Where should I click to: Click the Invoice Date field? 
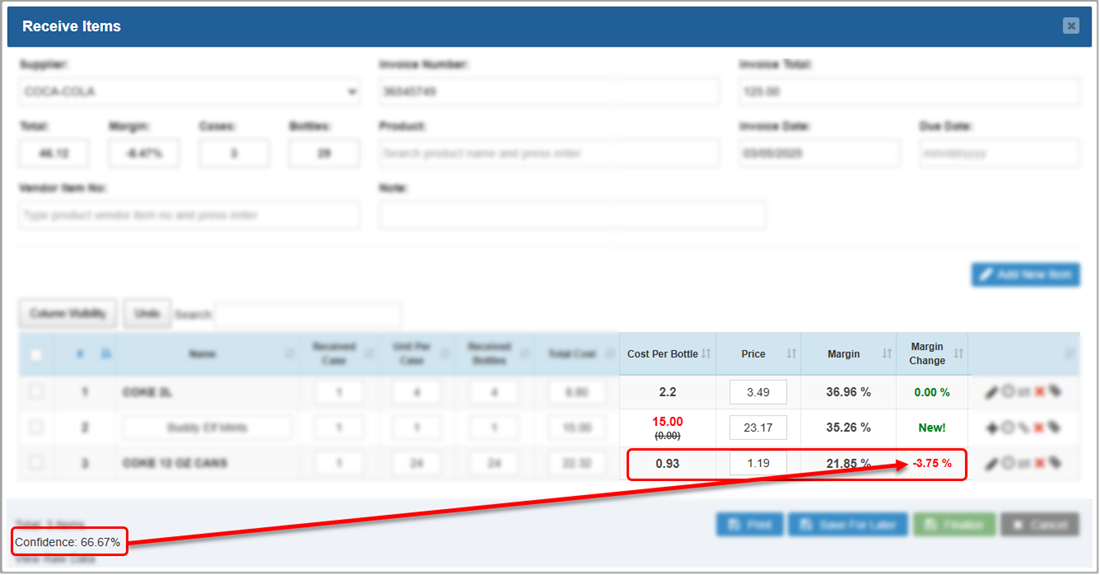(x=819, y=154)
